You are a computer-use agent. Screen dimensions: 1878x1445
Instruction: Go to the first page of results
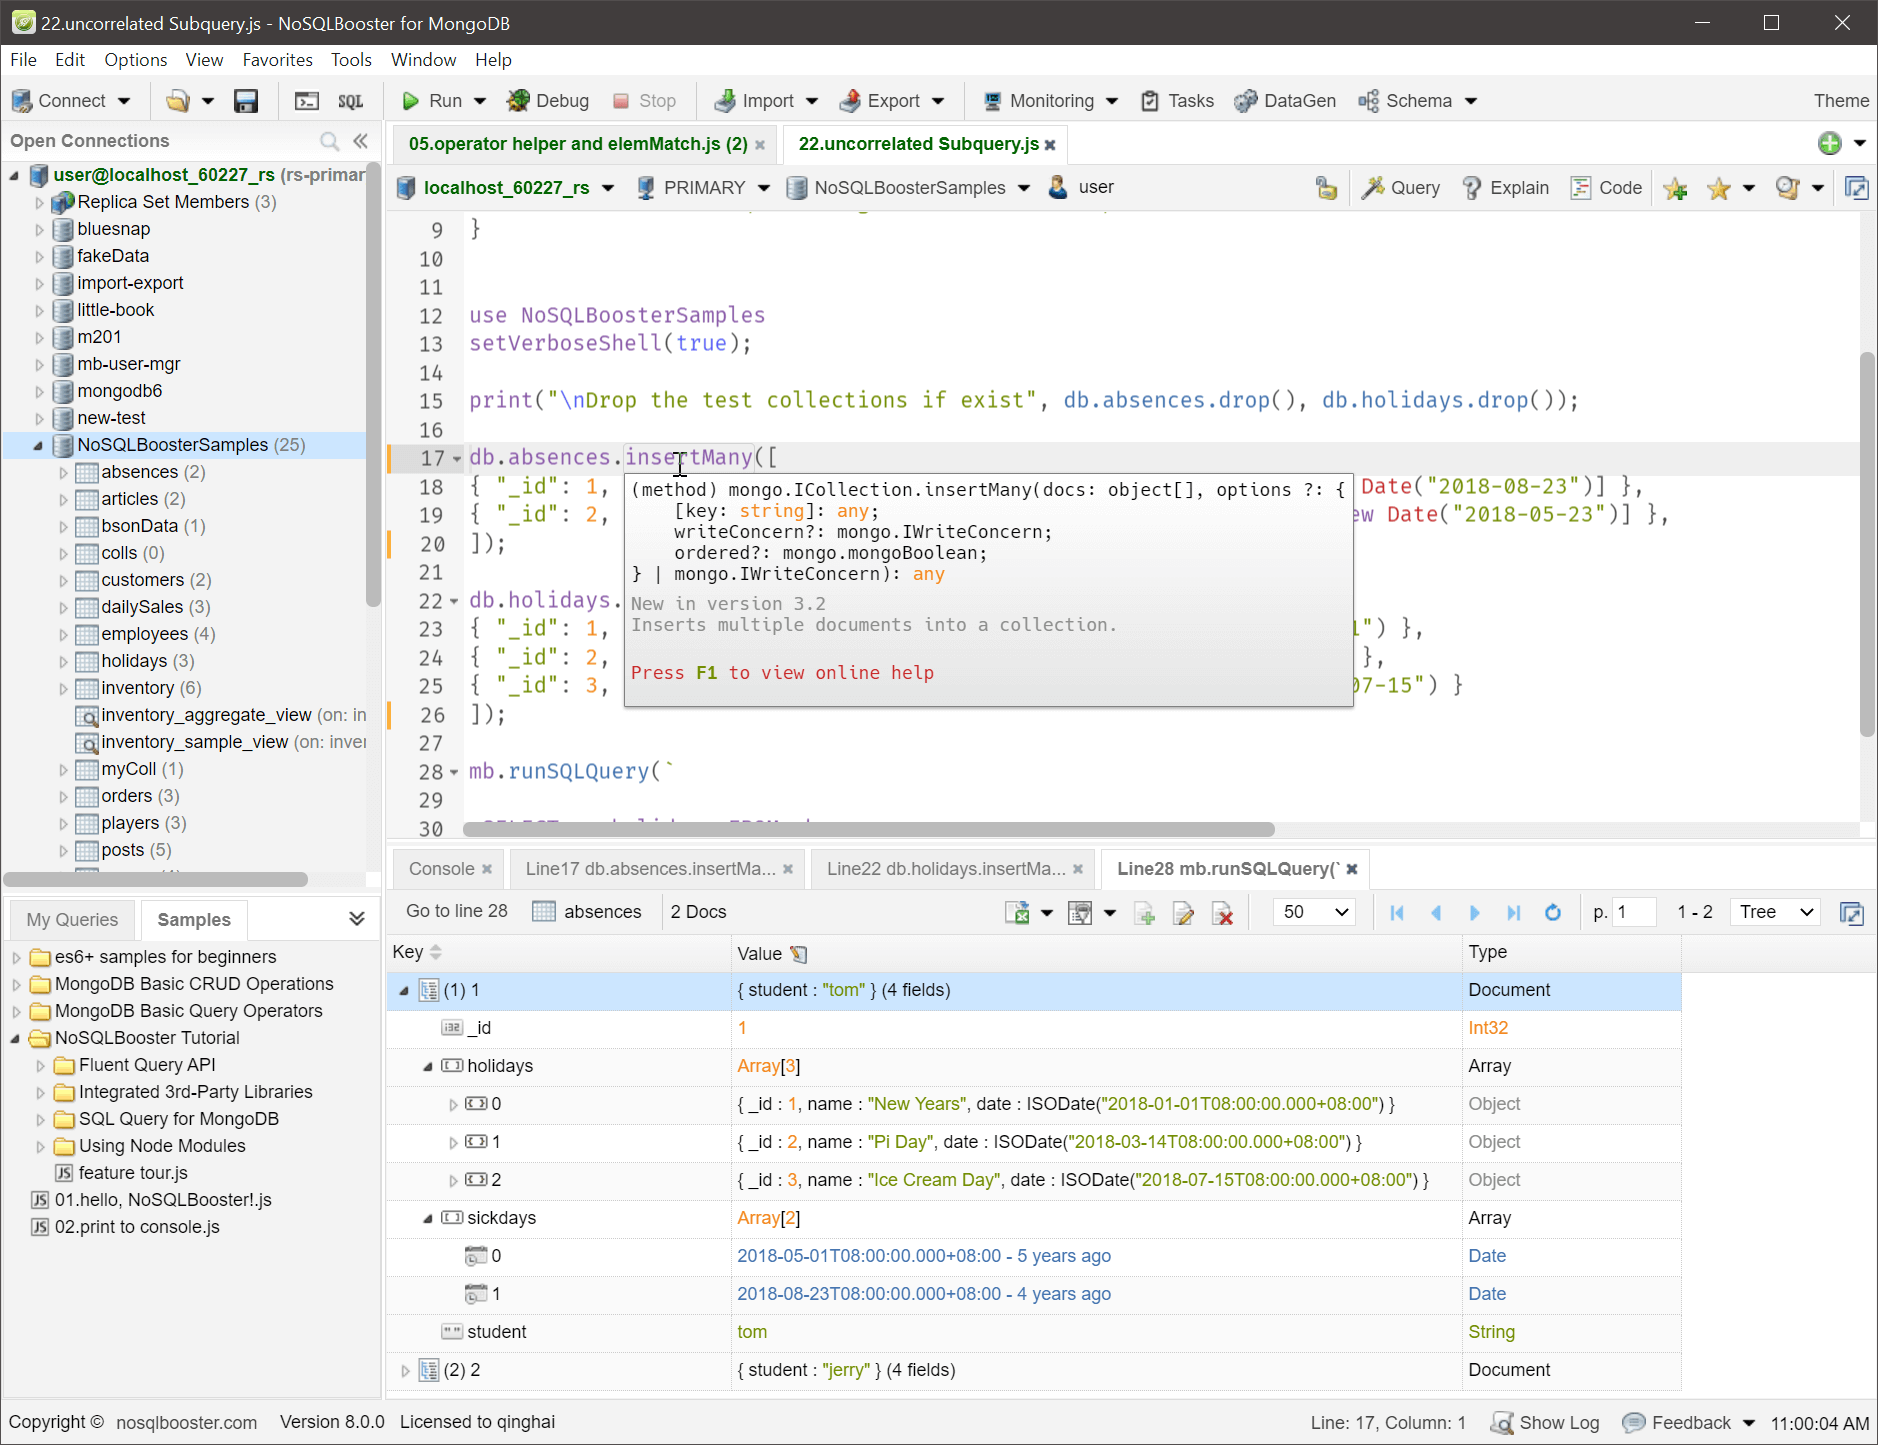(x=1397, y=912)
